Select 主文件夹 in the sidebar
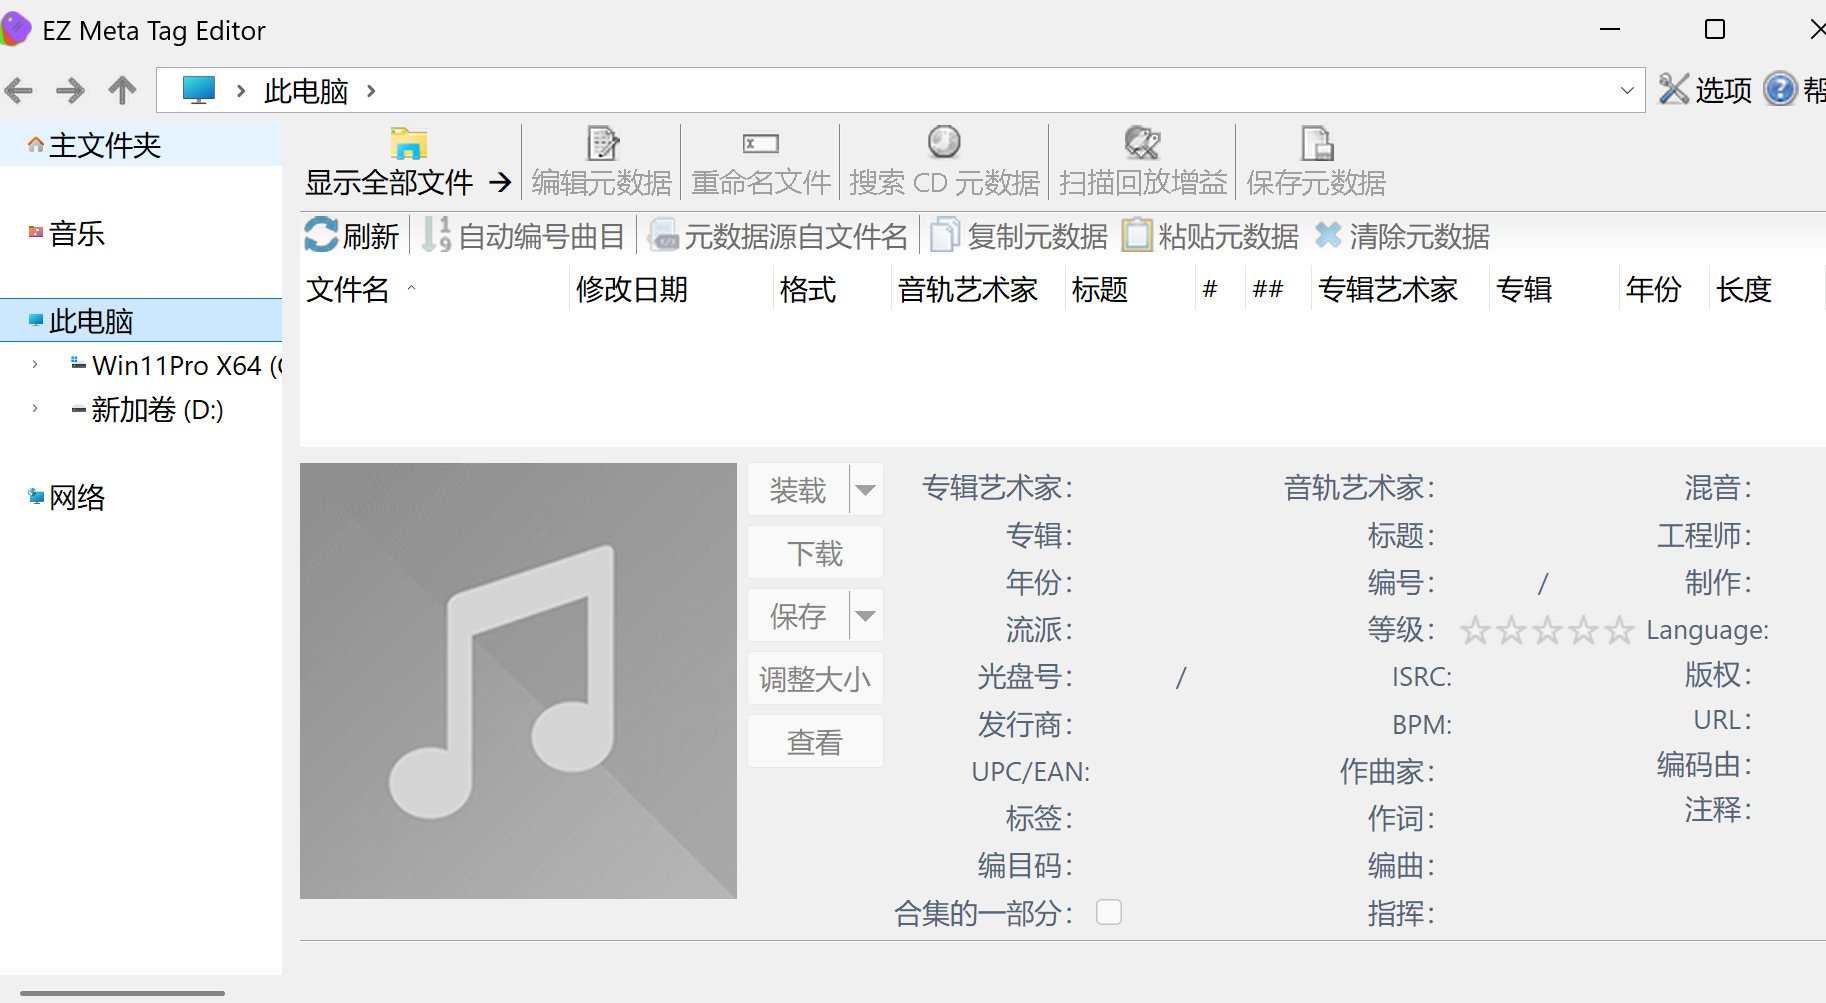Viewport: 1826px width, 1003px height. [x=141, y=146]
